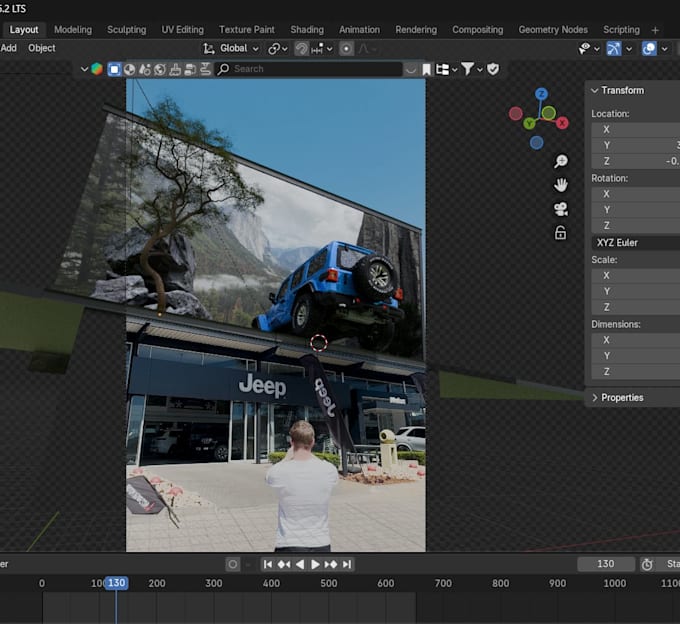The height and width of the screenshot is (624, 680).
Task: Open the Geometry Nodes workspace tab
Action: pos(553,29)
